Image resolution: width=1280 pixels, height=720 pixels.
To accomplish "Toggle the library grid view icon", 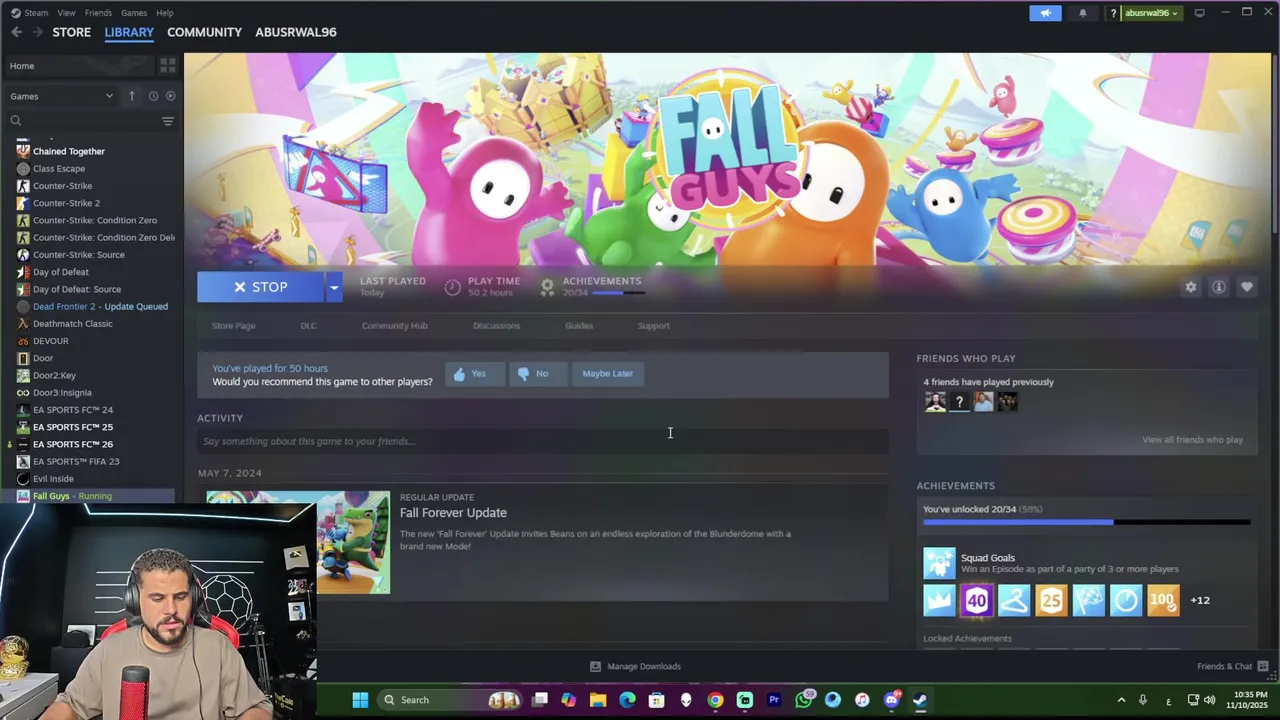I will [x=168, y=65].
